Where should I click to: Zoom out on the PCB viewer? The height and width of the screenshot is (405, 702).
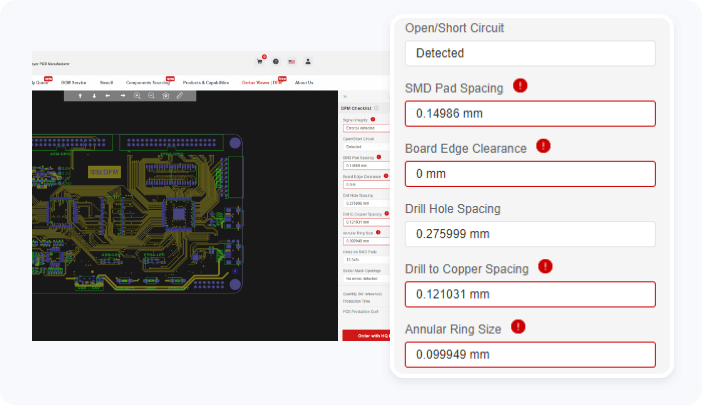coord(151,96)
